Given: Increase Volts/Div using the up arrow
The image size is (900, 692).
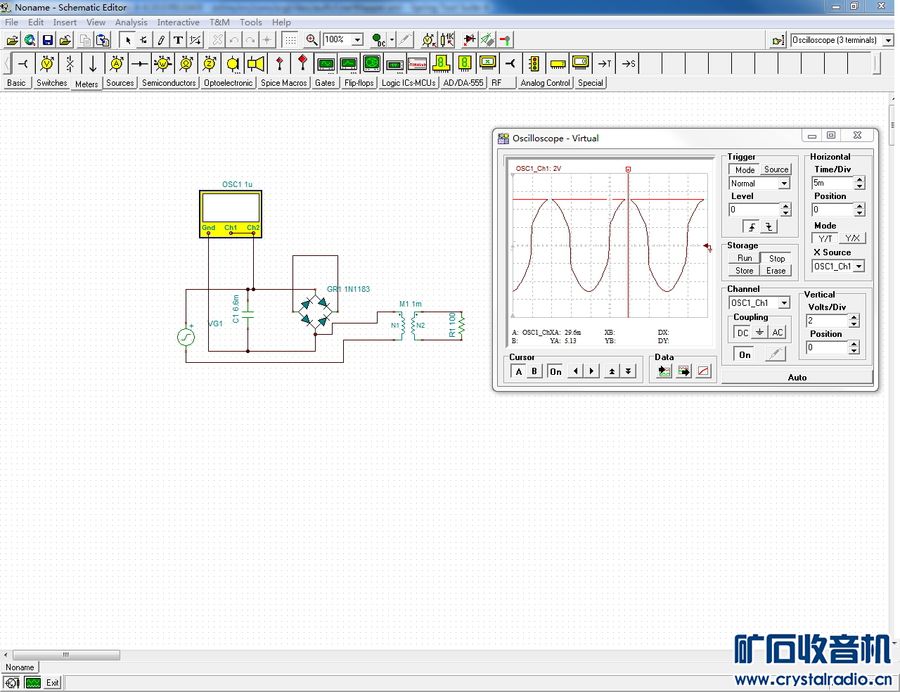Looking at the screenshot, I should [854, 317].
